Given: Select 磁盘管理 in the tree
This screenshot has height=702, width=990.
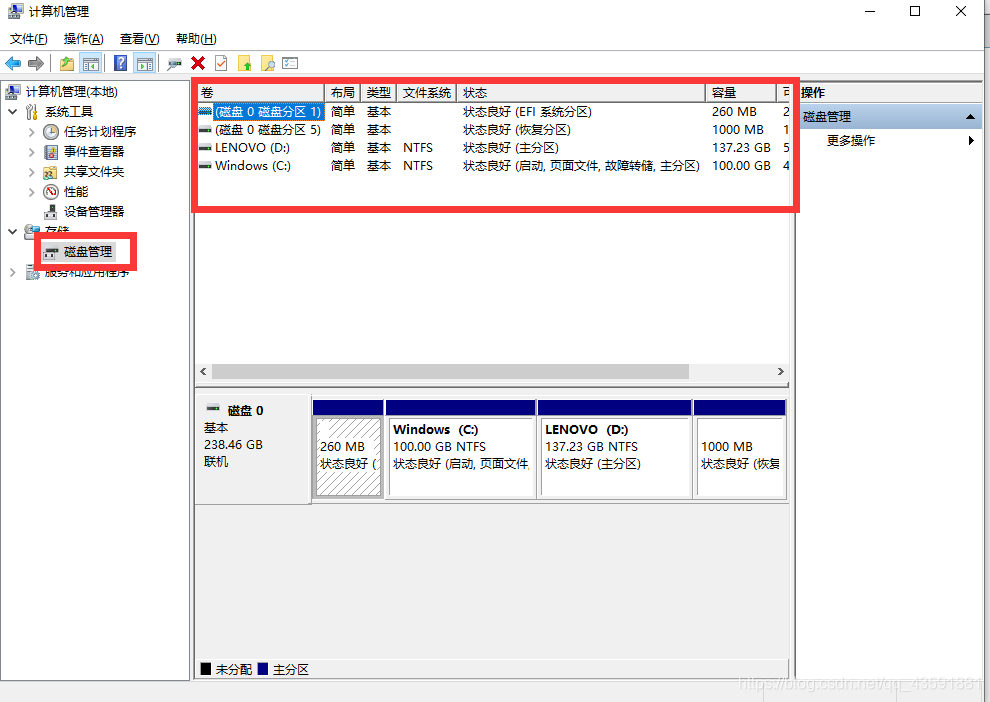Looking at the screenshot, I should point(88,252).
